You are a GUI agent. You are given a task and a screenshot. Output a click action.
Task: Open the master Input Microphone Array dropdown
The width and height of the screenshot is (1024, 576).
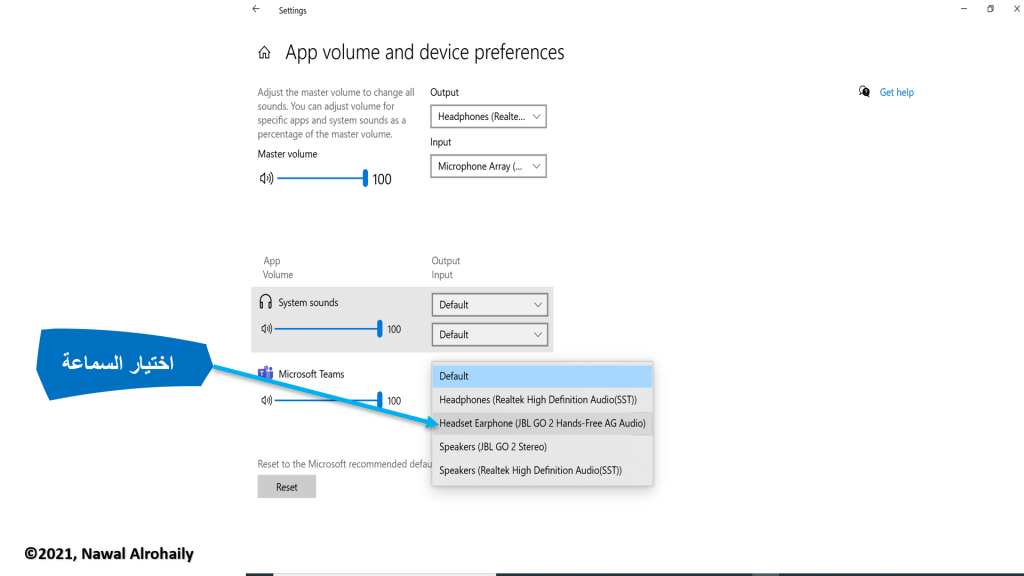488,167
